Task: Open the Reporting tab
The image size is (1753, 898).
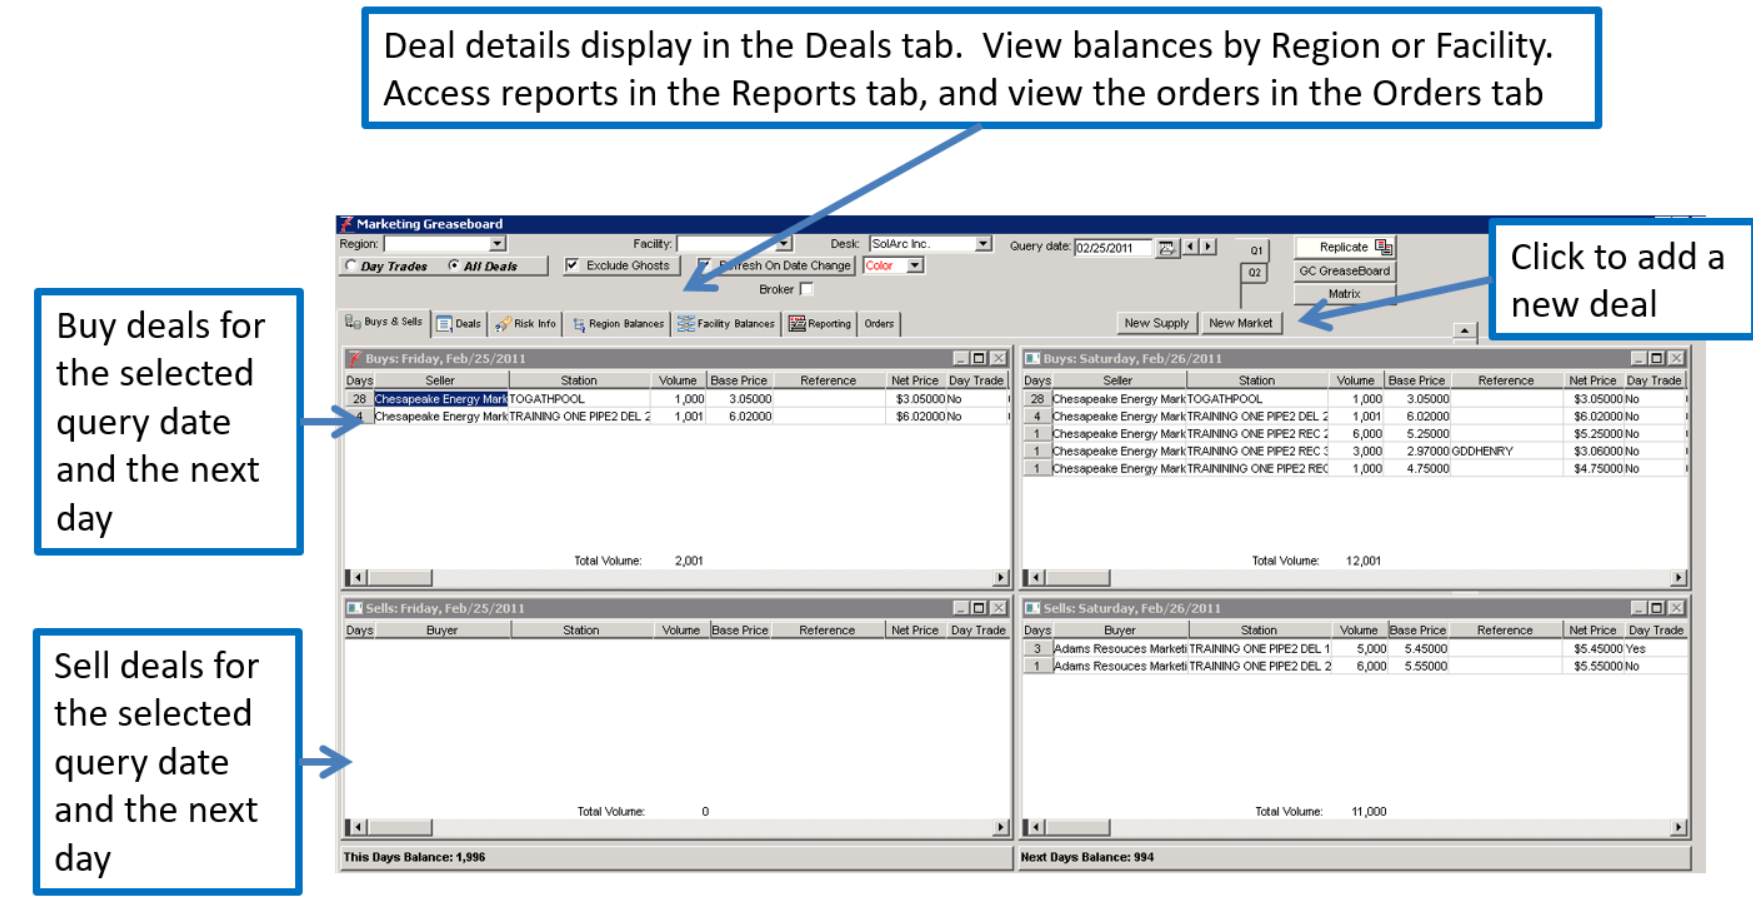Action: (x=820, y=323)
